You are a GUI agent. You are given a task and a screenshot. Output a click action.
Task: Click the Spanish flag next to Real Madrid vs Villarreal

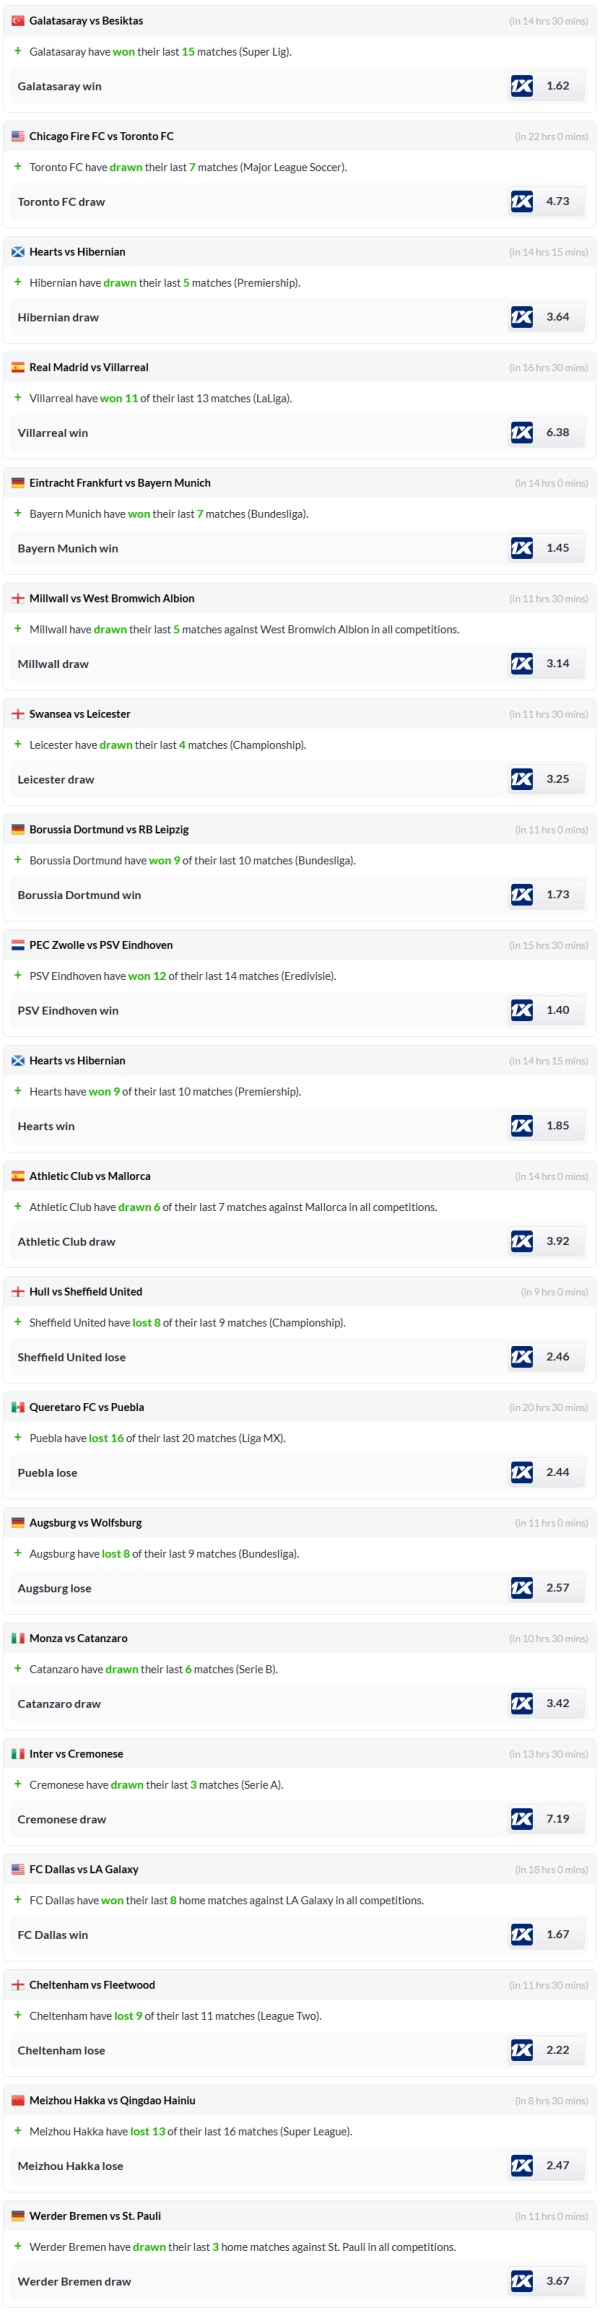point(18,368)
